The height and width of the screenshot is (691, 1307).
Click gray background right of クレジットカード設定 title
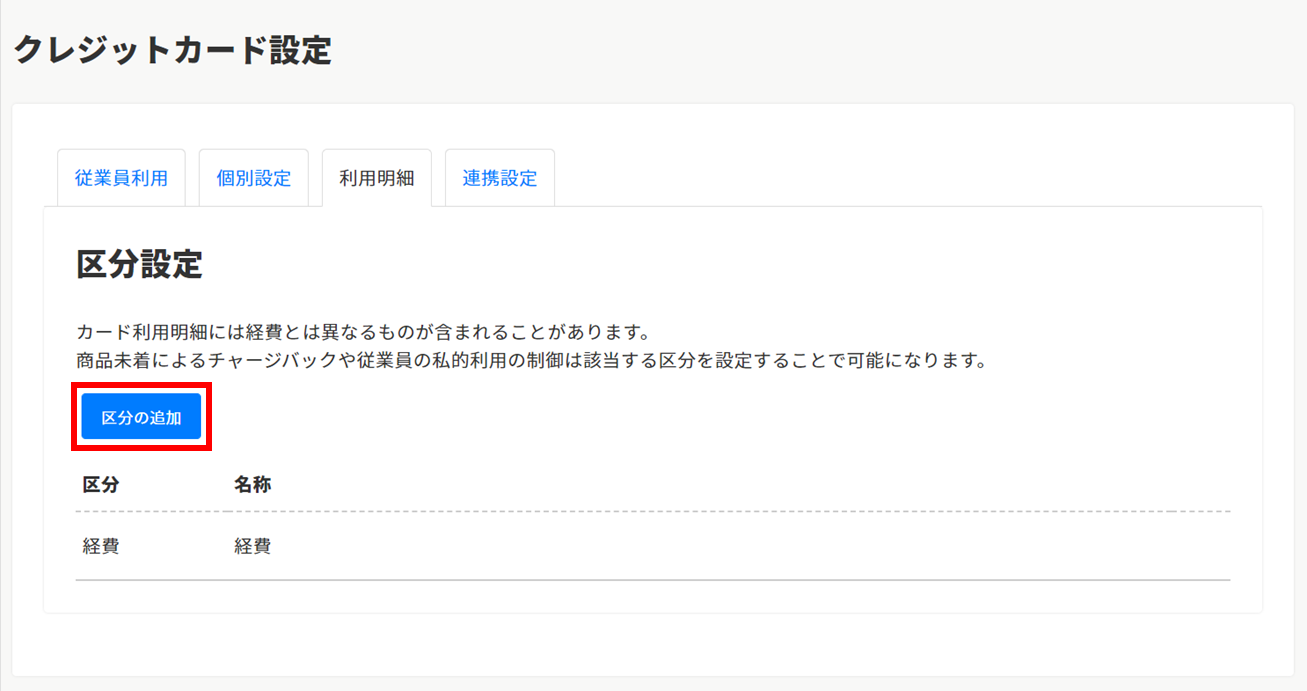800,50
